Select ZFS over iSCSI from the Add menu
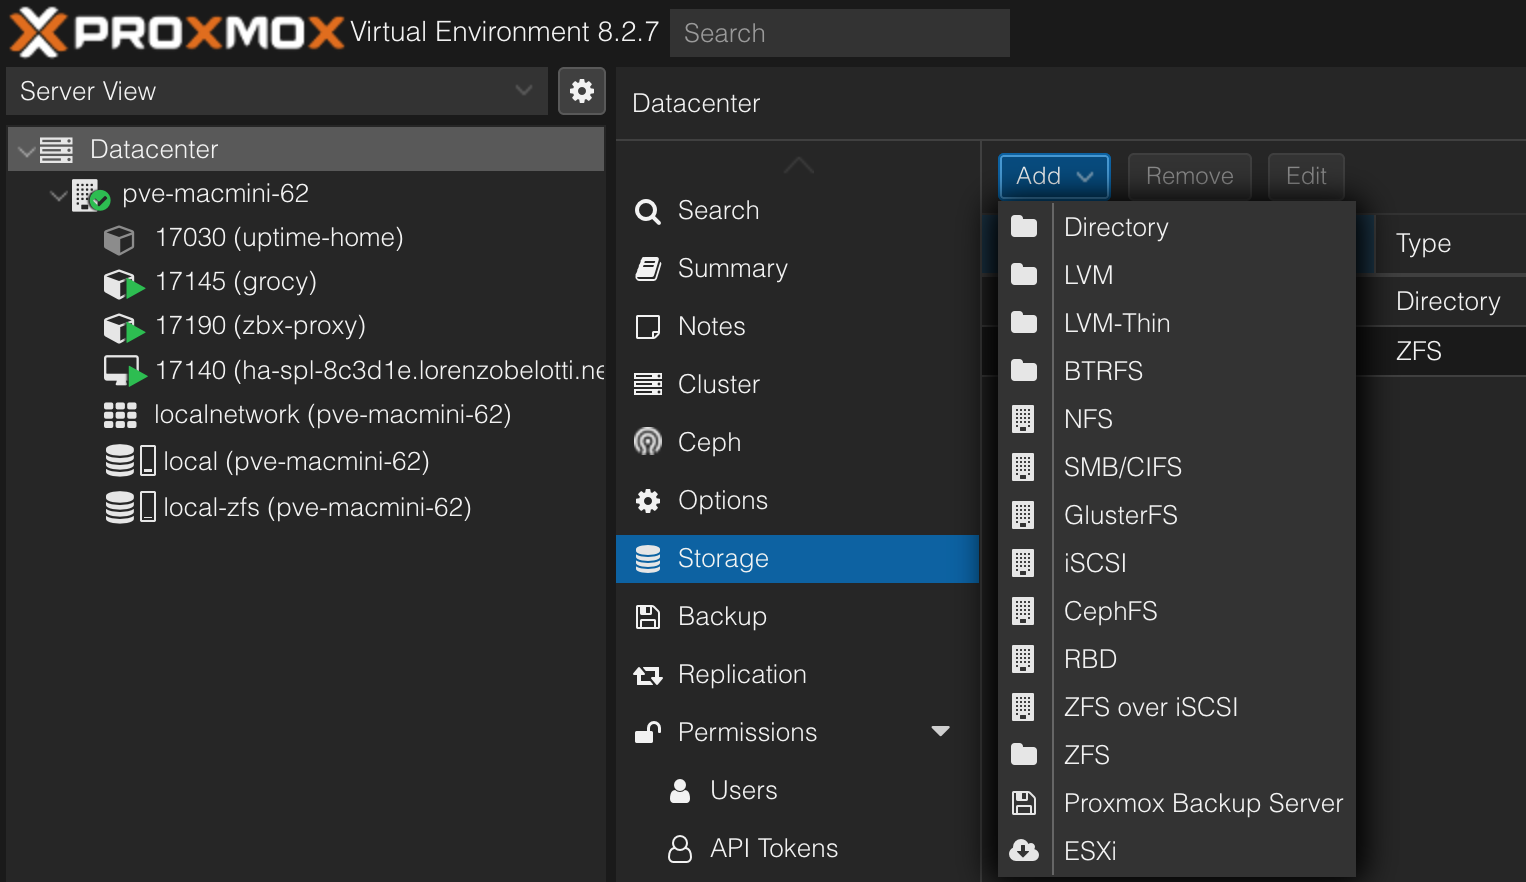The image size is (1526, 882). (x=1151, y=707)
